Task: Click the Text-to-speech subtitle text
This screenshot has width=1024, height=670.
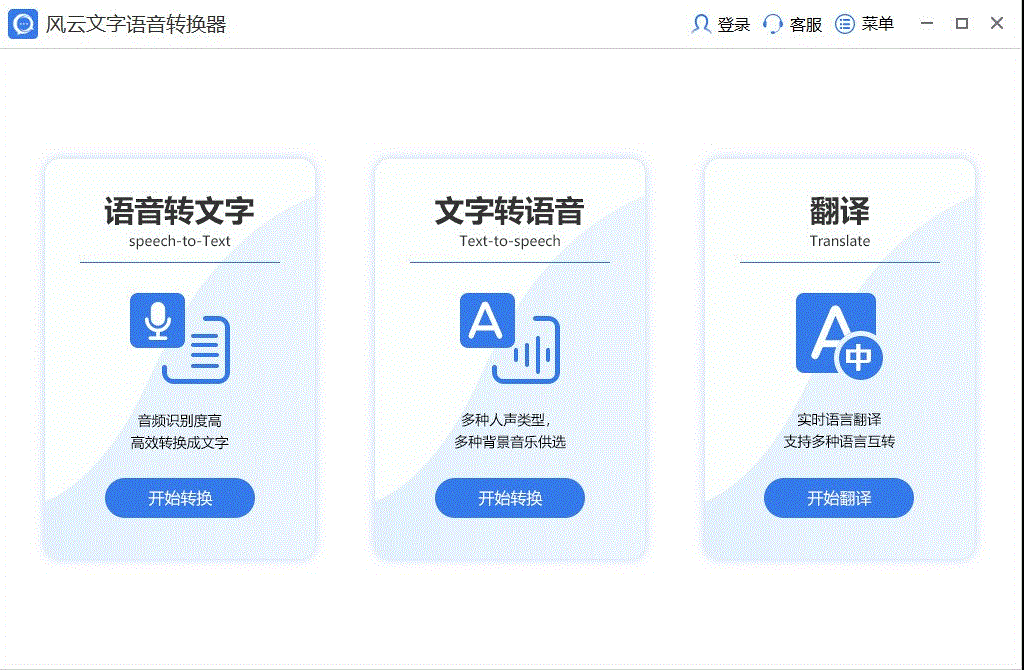Action: pos(509,241)
